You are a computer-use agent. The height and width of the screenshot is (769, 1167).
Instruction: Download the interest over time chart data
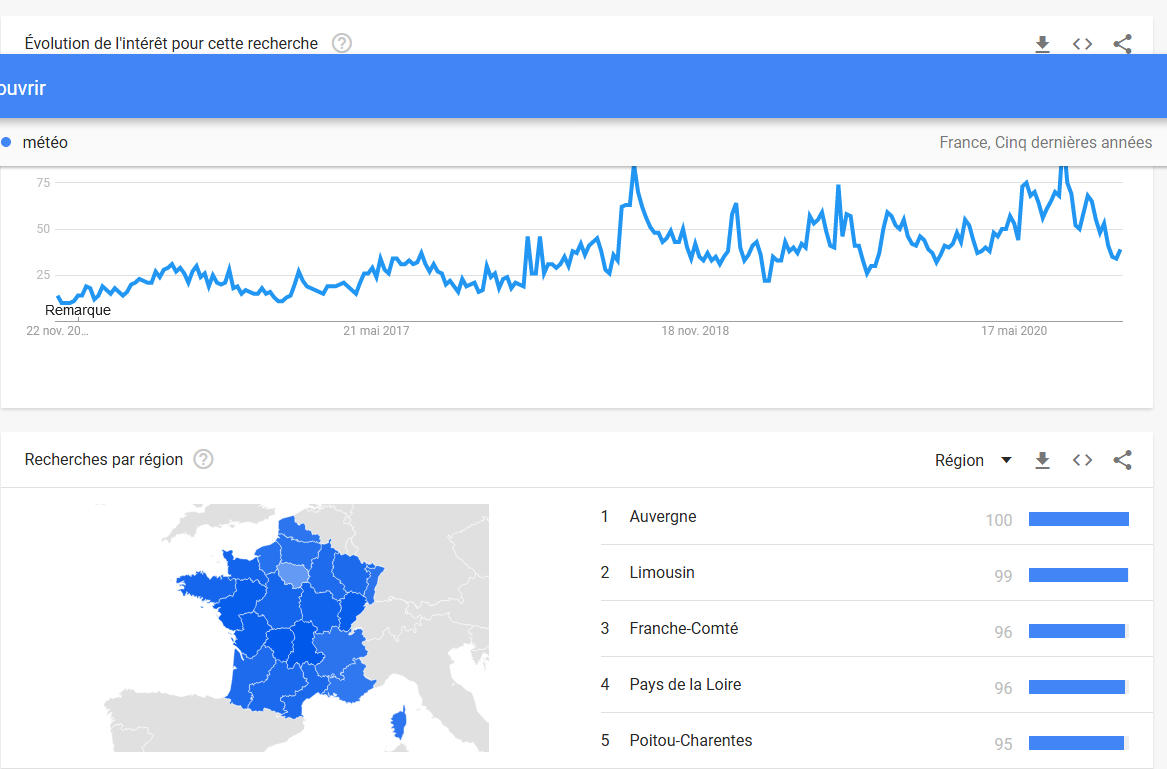[1042, 44]
